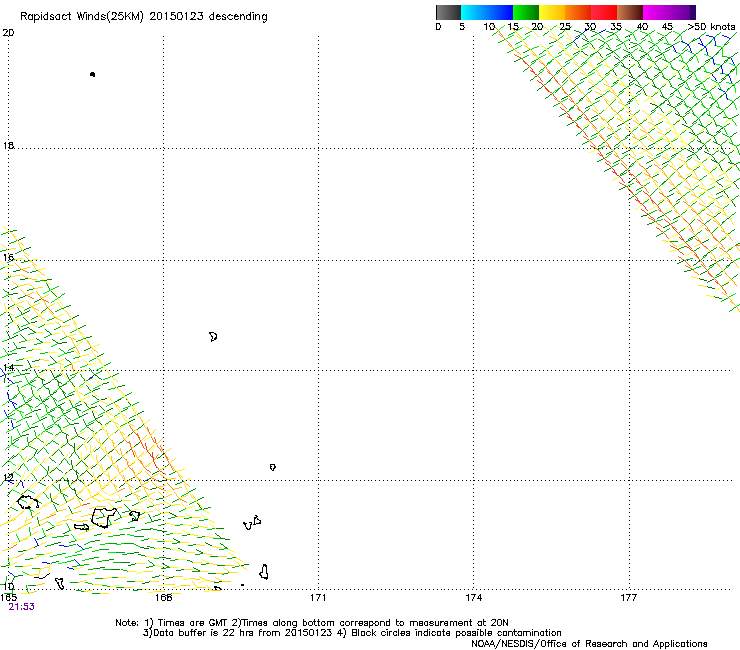The width and height of the screenshot is (740, 650).
Task: Click the gray 0-5 knots color segment
Action: tap(448, 12)
